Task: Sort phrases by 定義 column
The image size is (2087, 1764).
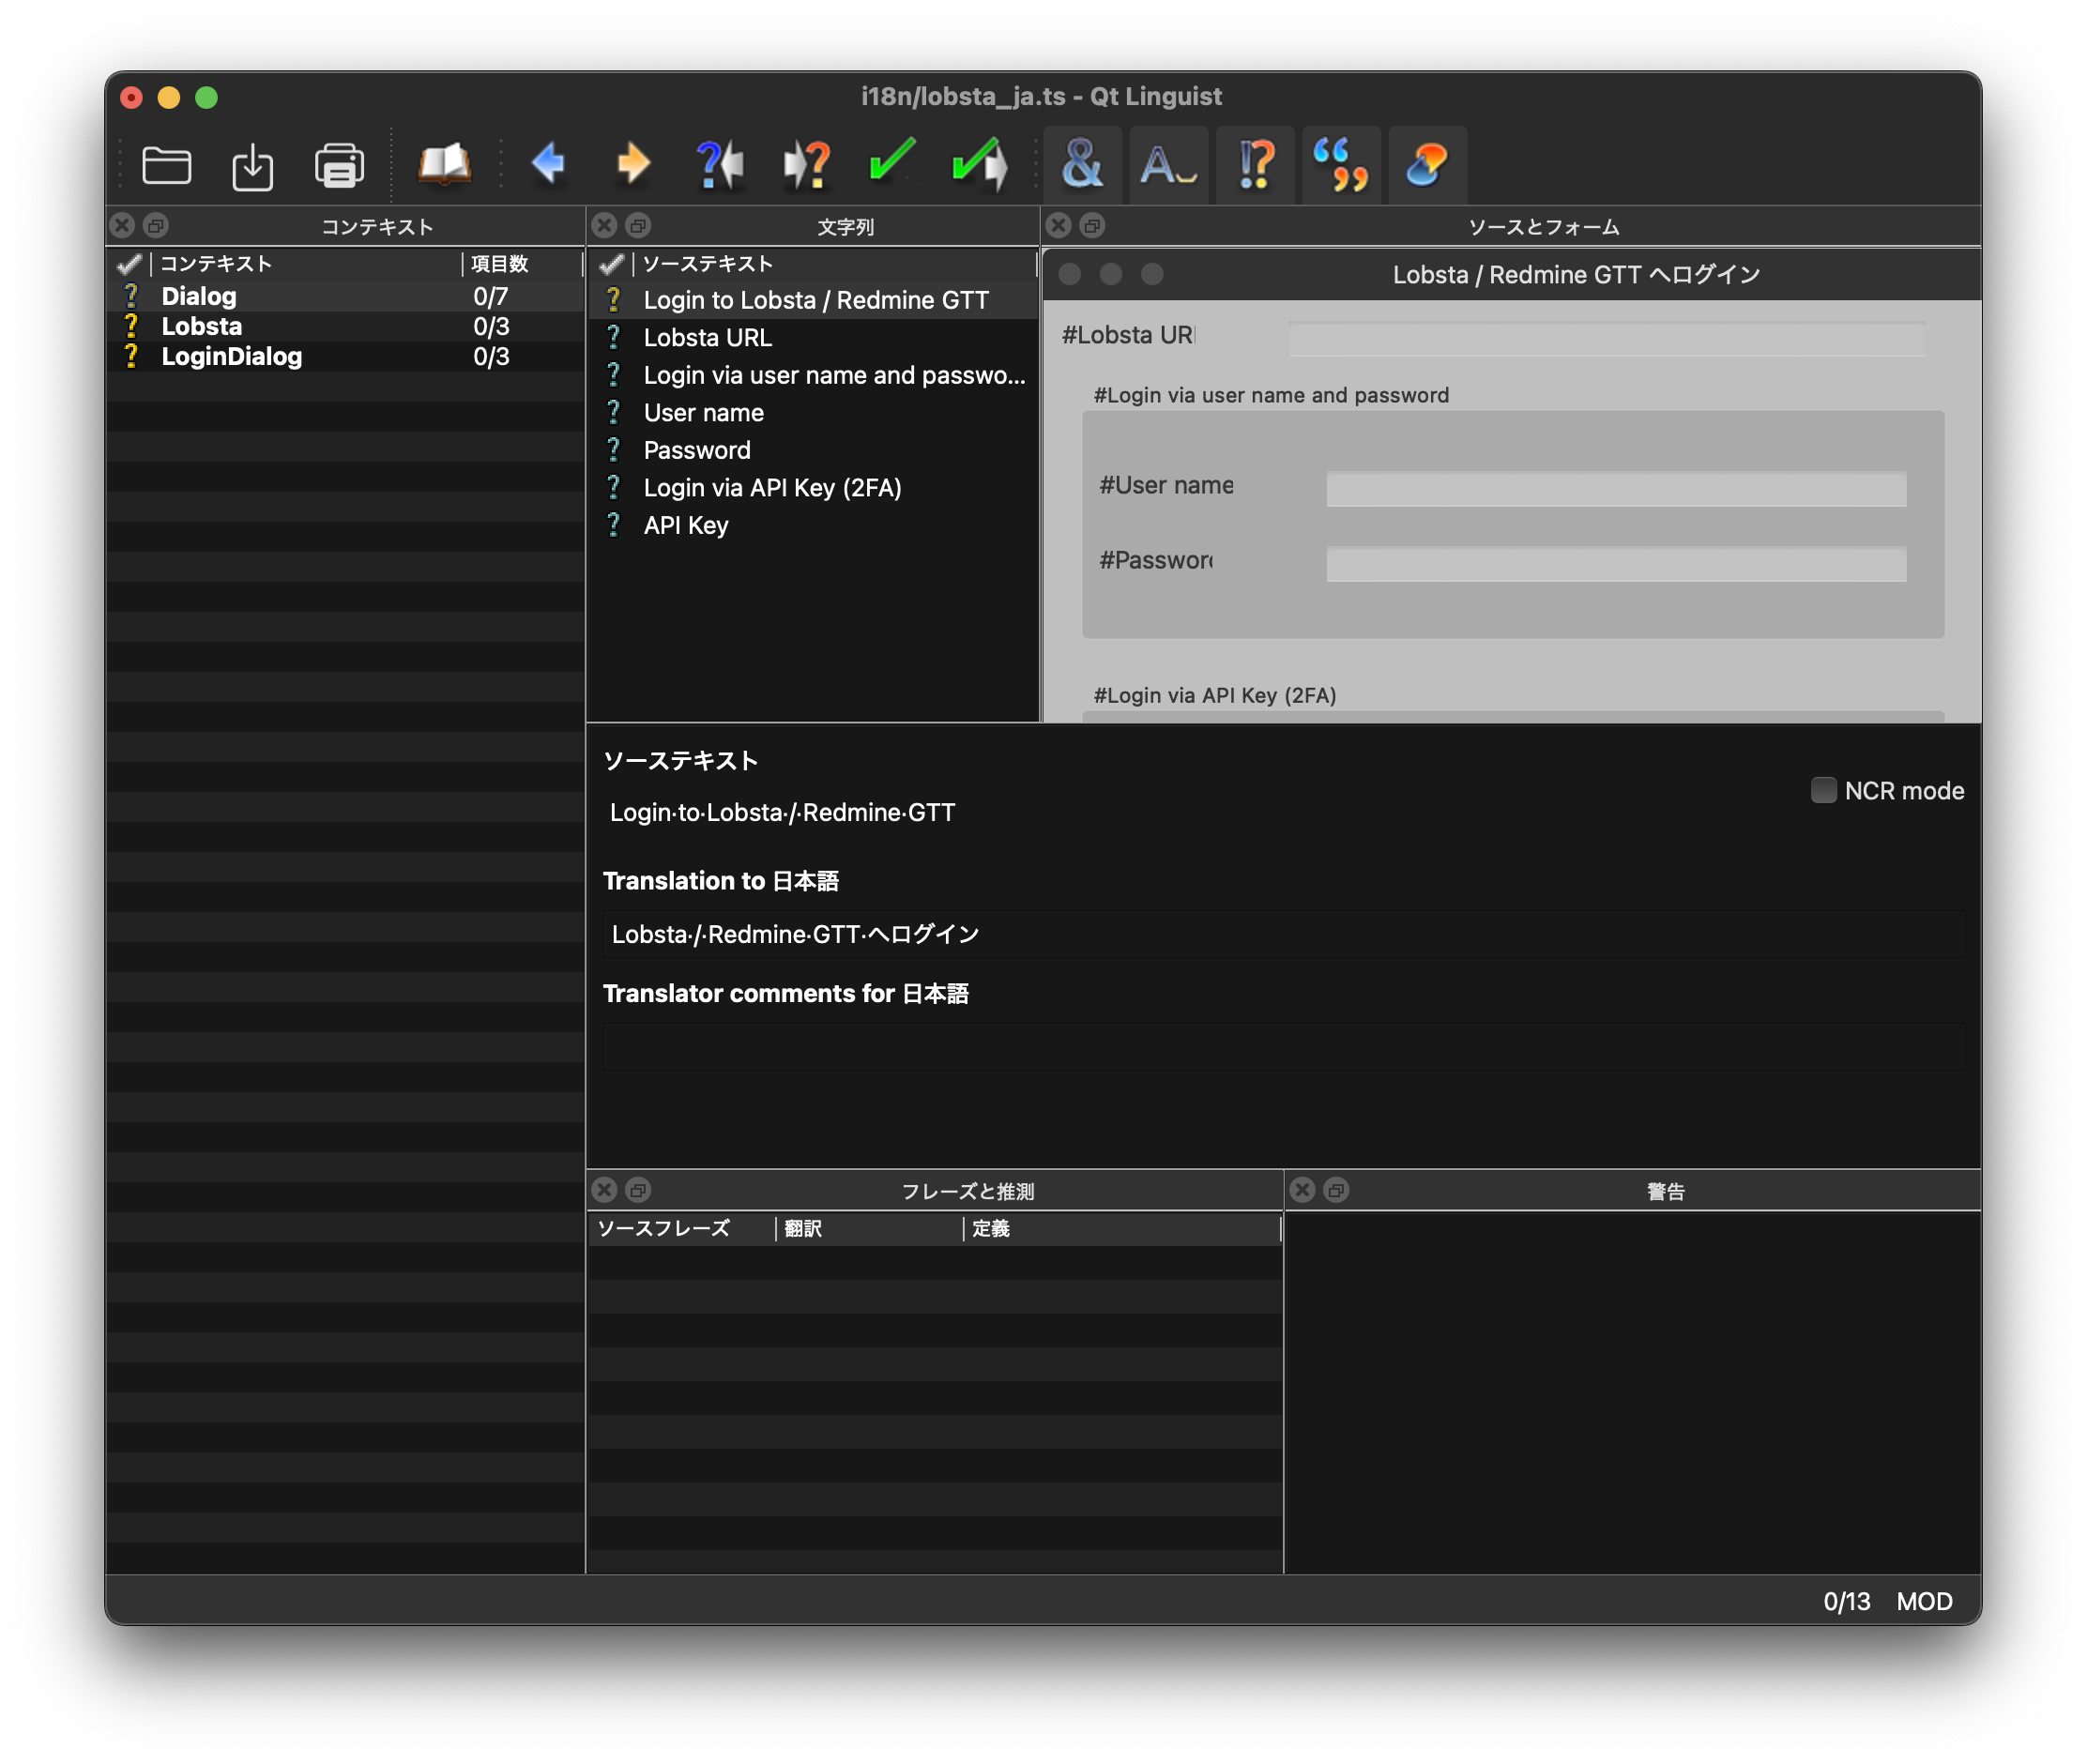Action: [1121, 1229]
